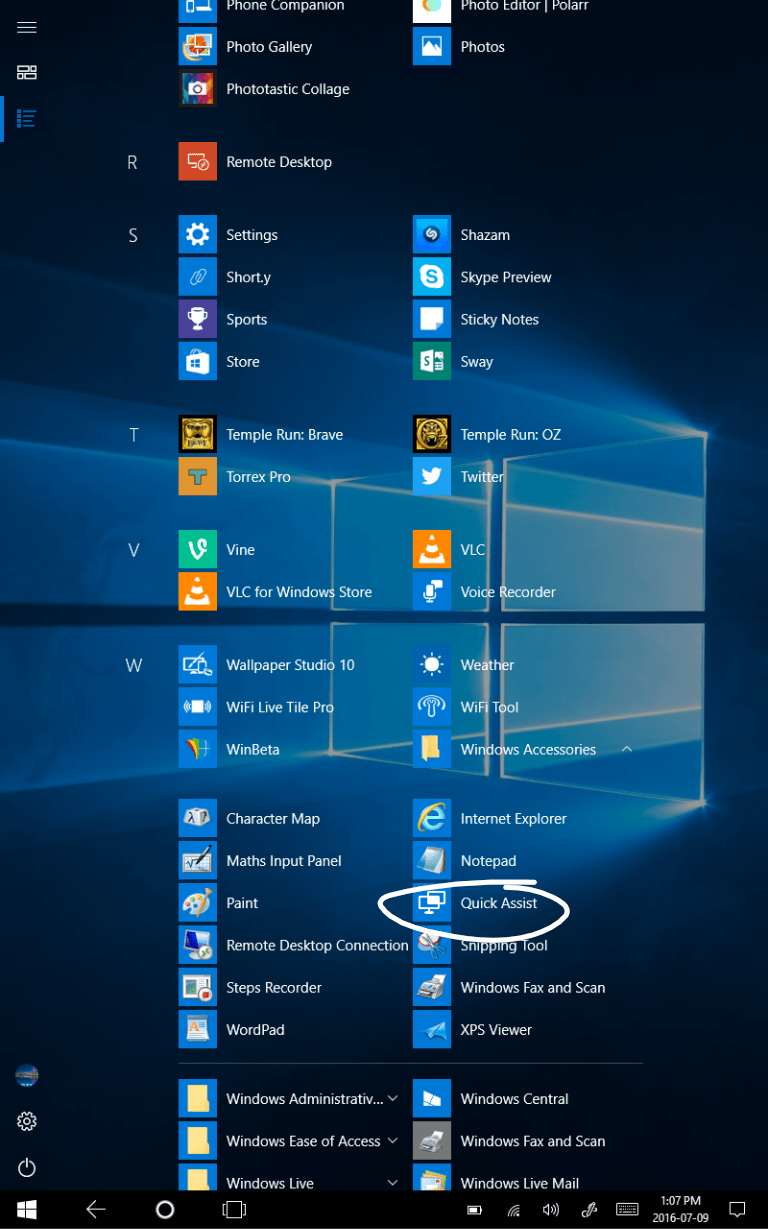Image resolution: width=768 pixels, height=1229 pixels.
Task: Launch Temple Run: OZ icon
Action: tap(432, 434)
